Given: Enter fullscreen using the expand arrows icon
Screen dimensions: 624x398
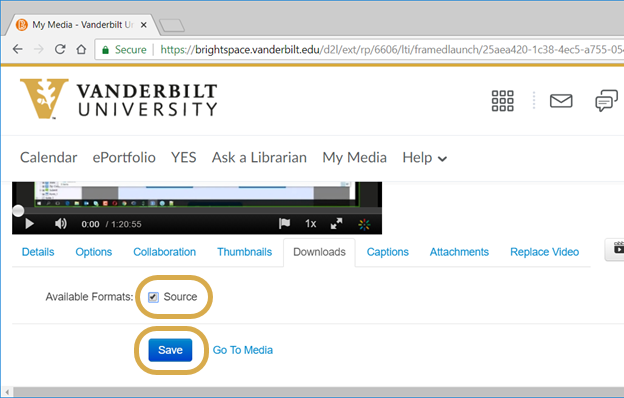Looking at the screenshot, I should 337,224.
